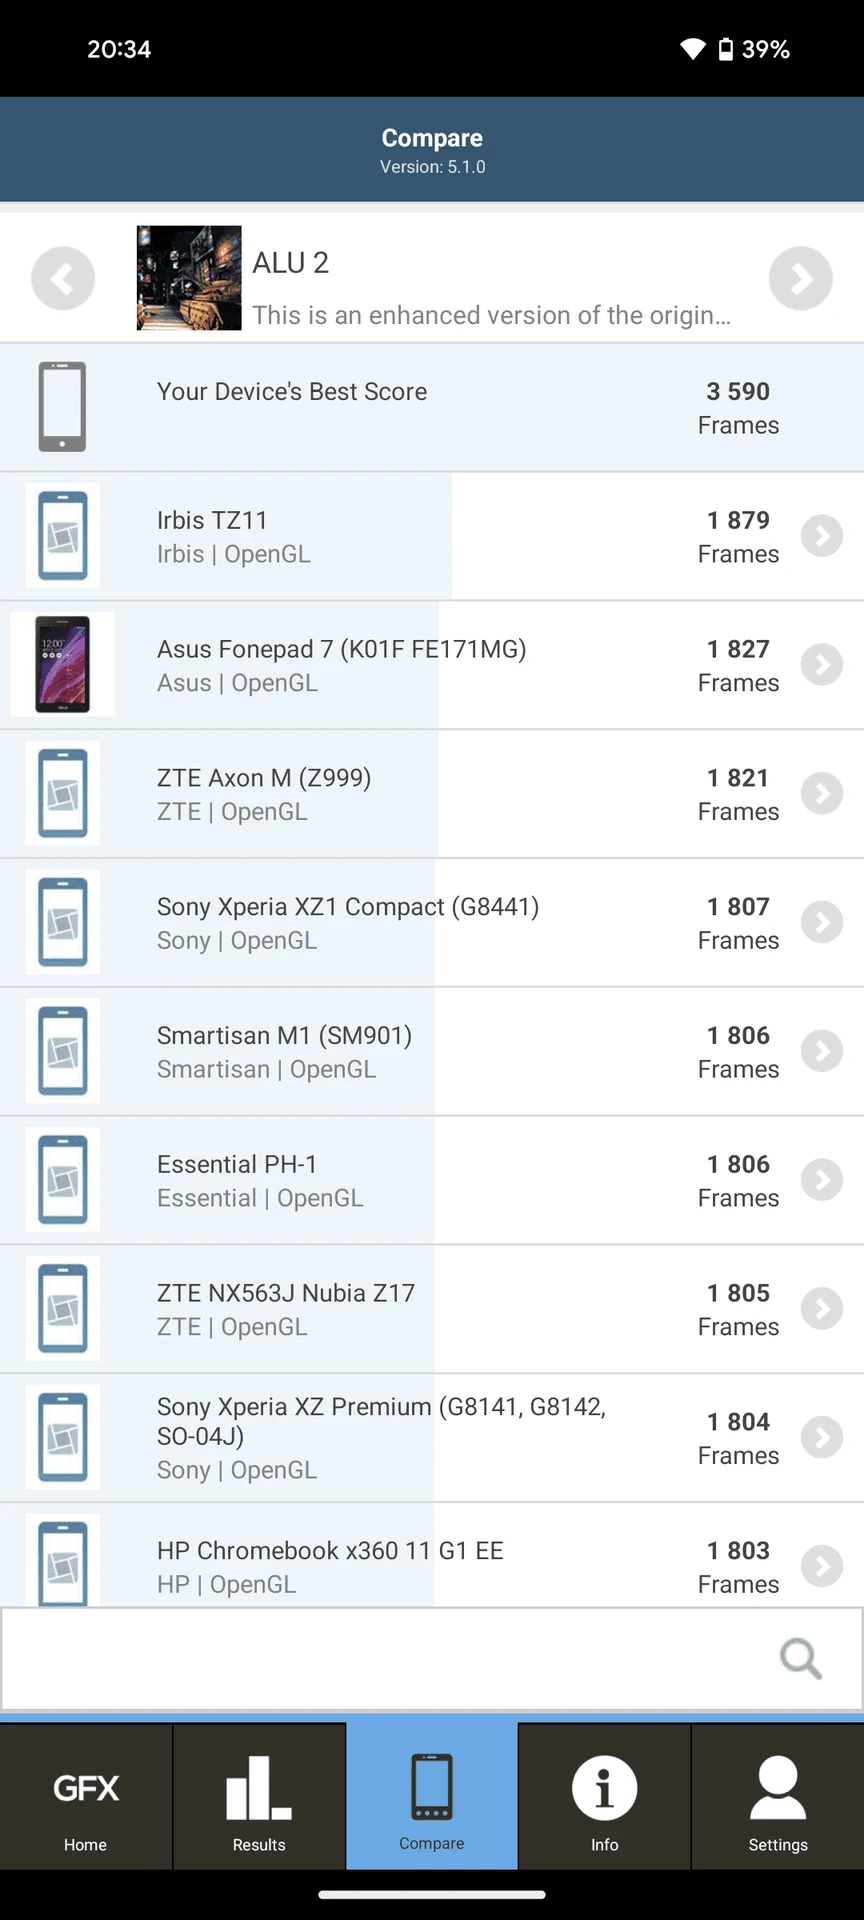Select the Compare phone icon

pyautogui.click(x=432, y=1787)
